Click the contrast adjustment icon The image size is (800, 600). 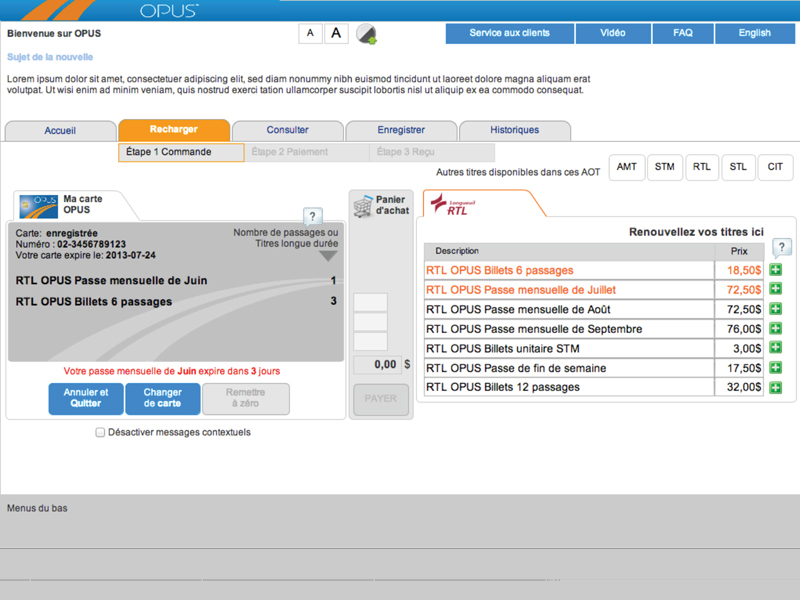[366, 34]
